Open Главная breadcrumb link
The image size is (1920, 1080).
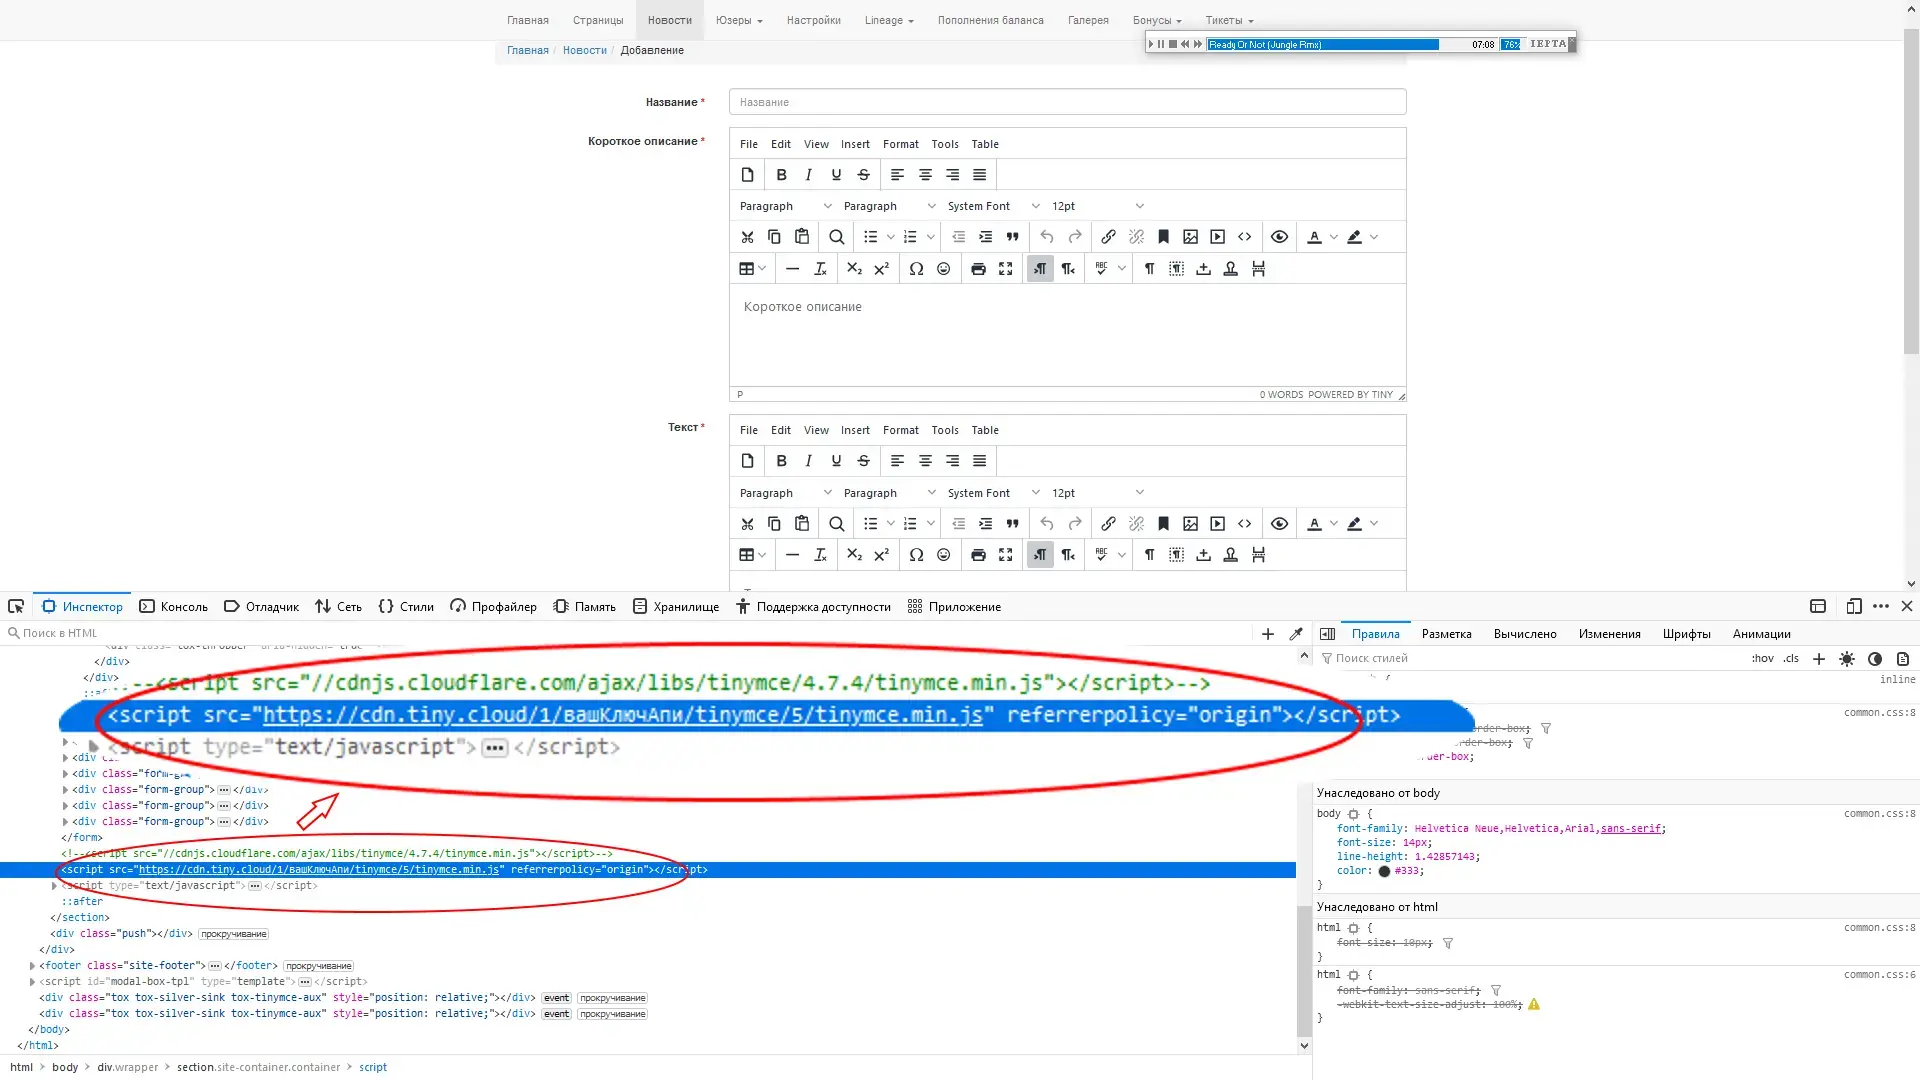tap(527, 50)
